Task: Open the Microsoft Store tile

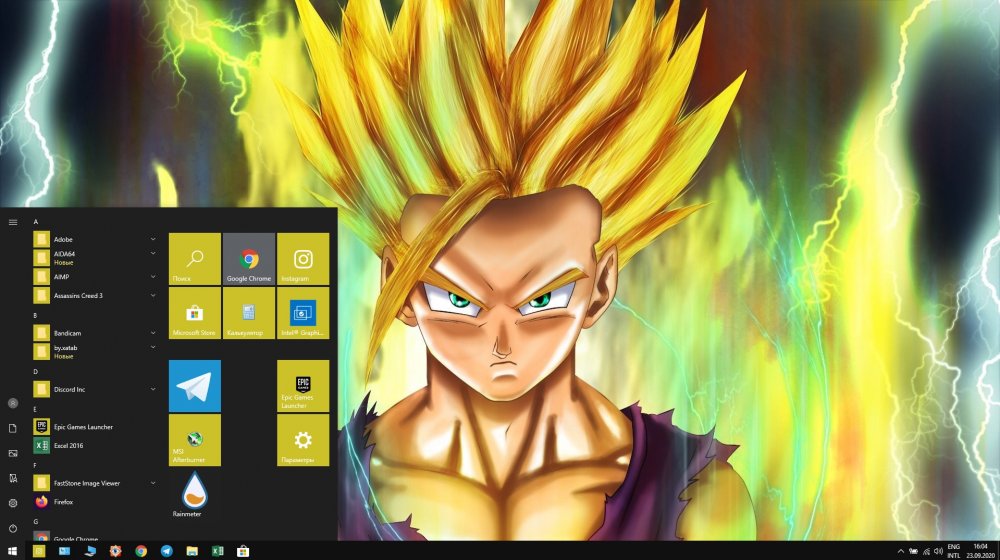Action: [x=194, y=313]
